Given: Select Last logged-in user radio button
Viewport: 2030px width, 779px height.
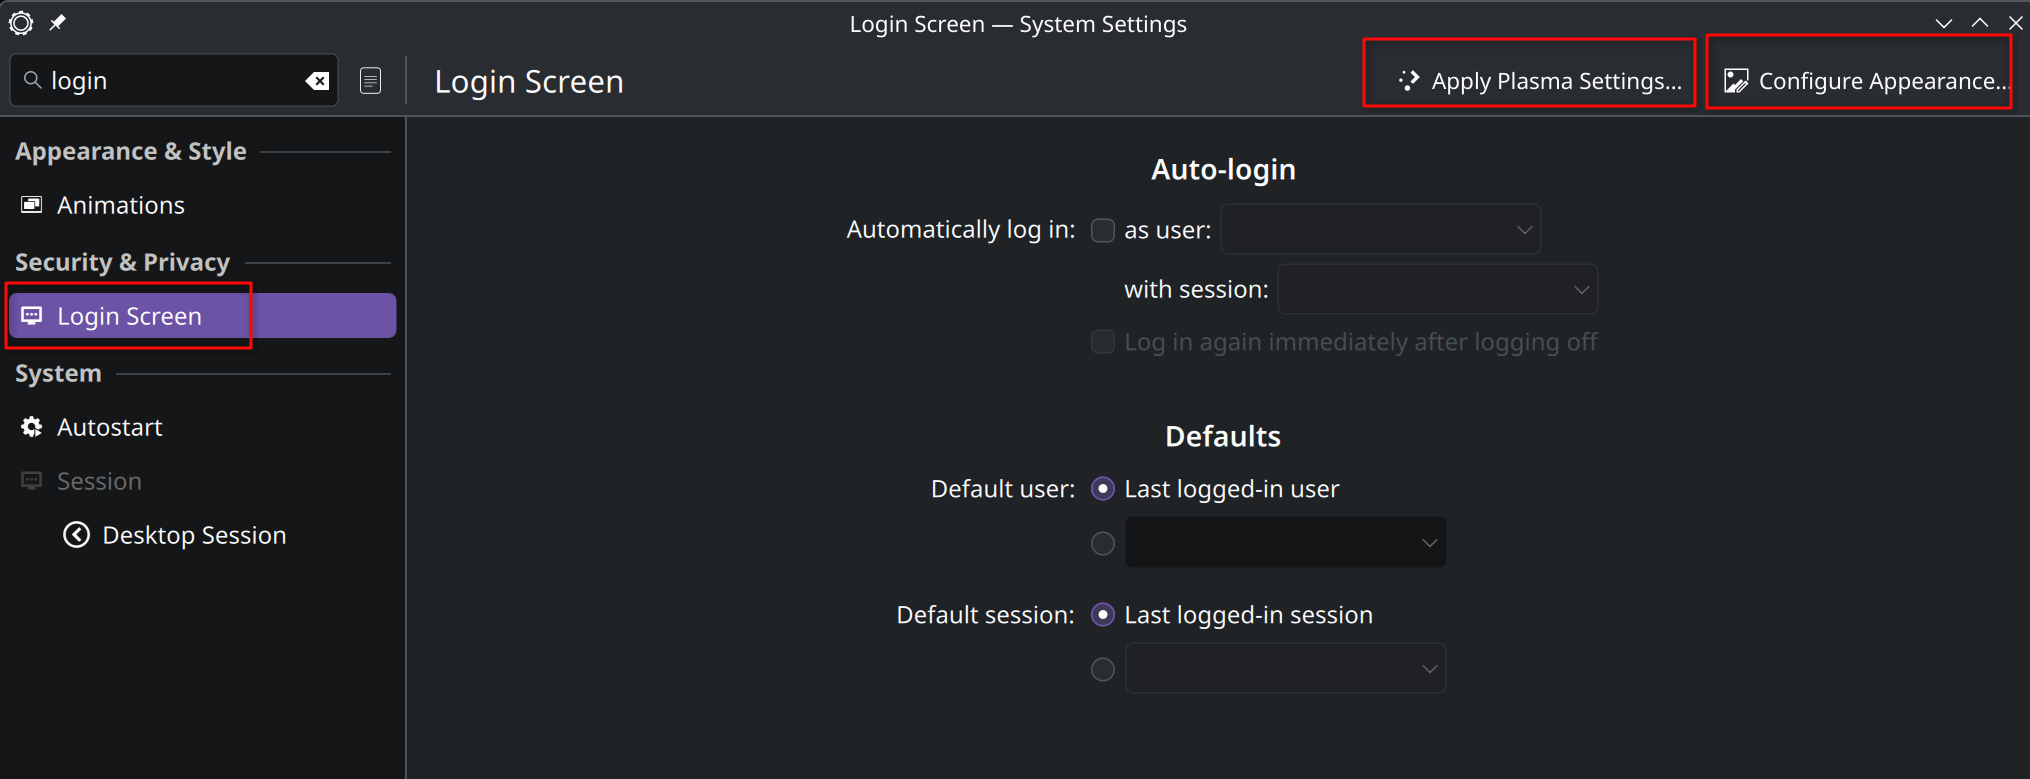Looking at the screenshot, I should (1102, 489).
